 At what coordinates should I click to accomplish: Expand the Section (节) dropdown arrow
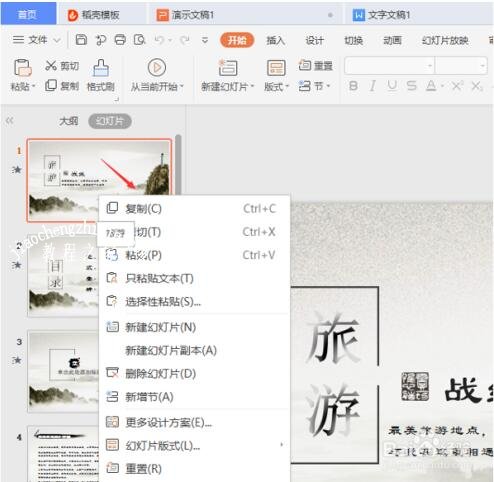(328, 86)
